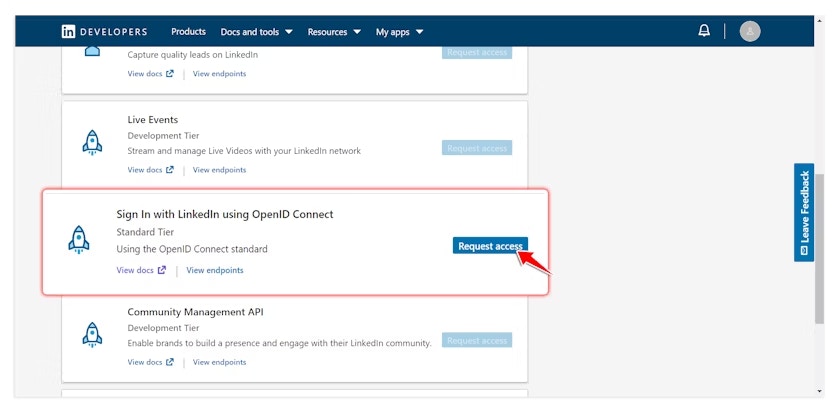Open the LinkedIn Developers logo home
The height and width of the screenshot is (412, 840).
104,32
